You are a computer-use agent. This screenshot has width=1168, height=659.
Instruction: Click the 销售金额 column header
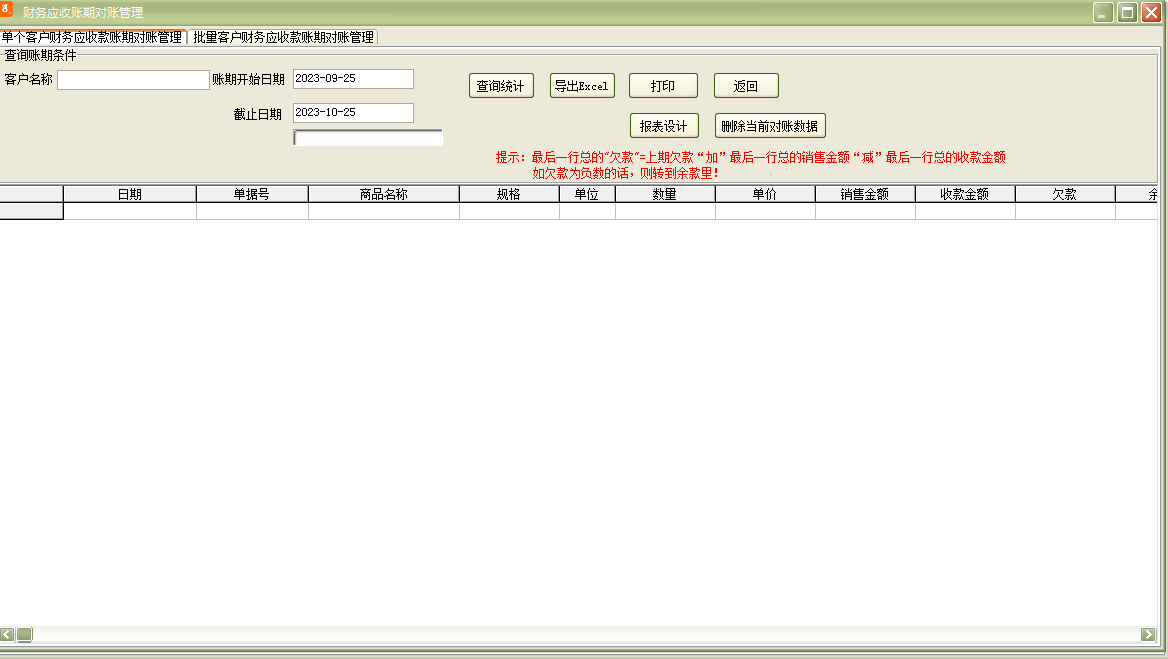point(865,194)
